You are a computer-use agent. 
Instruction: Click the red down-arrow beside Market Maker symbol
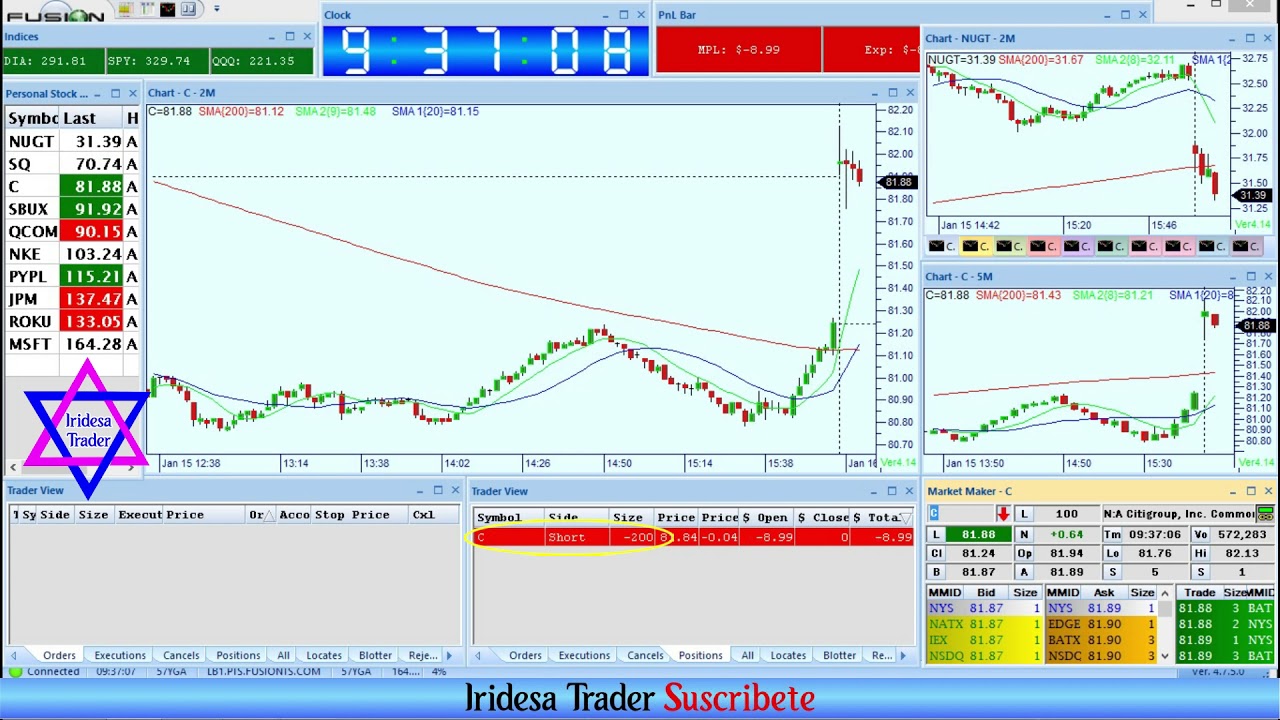1003,514
